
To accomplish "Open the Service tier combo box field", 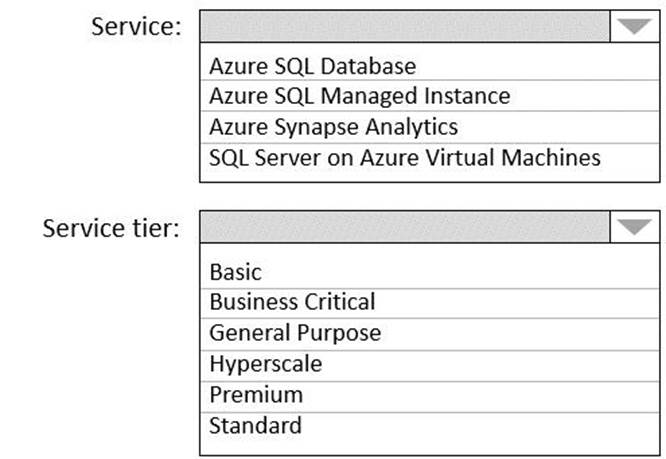I will coord(405,227).
